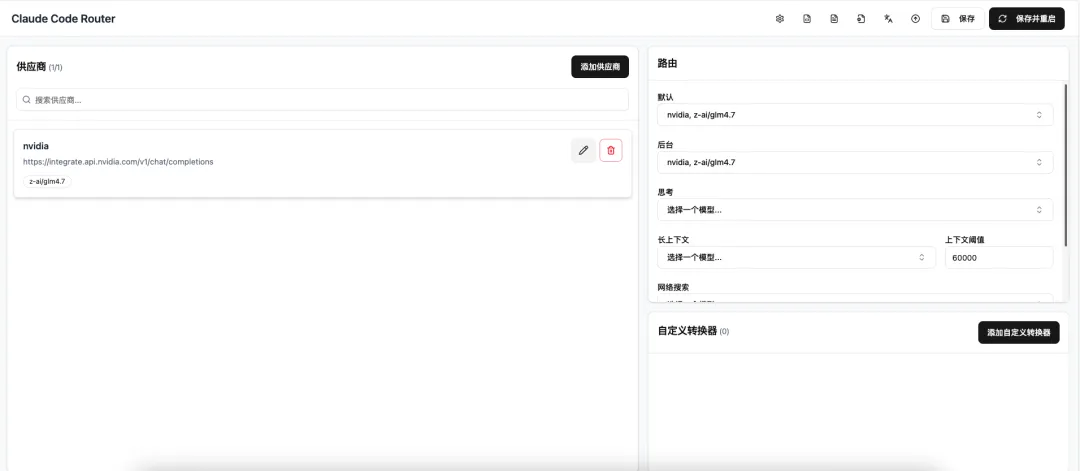Click the 路由 panel vertical scrollbar
The height and width of the screenshot is (471, 1080).
click(1066, 164)
